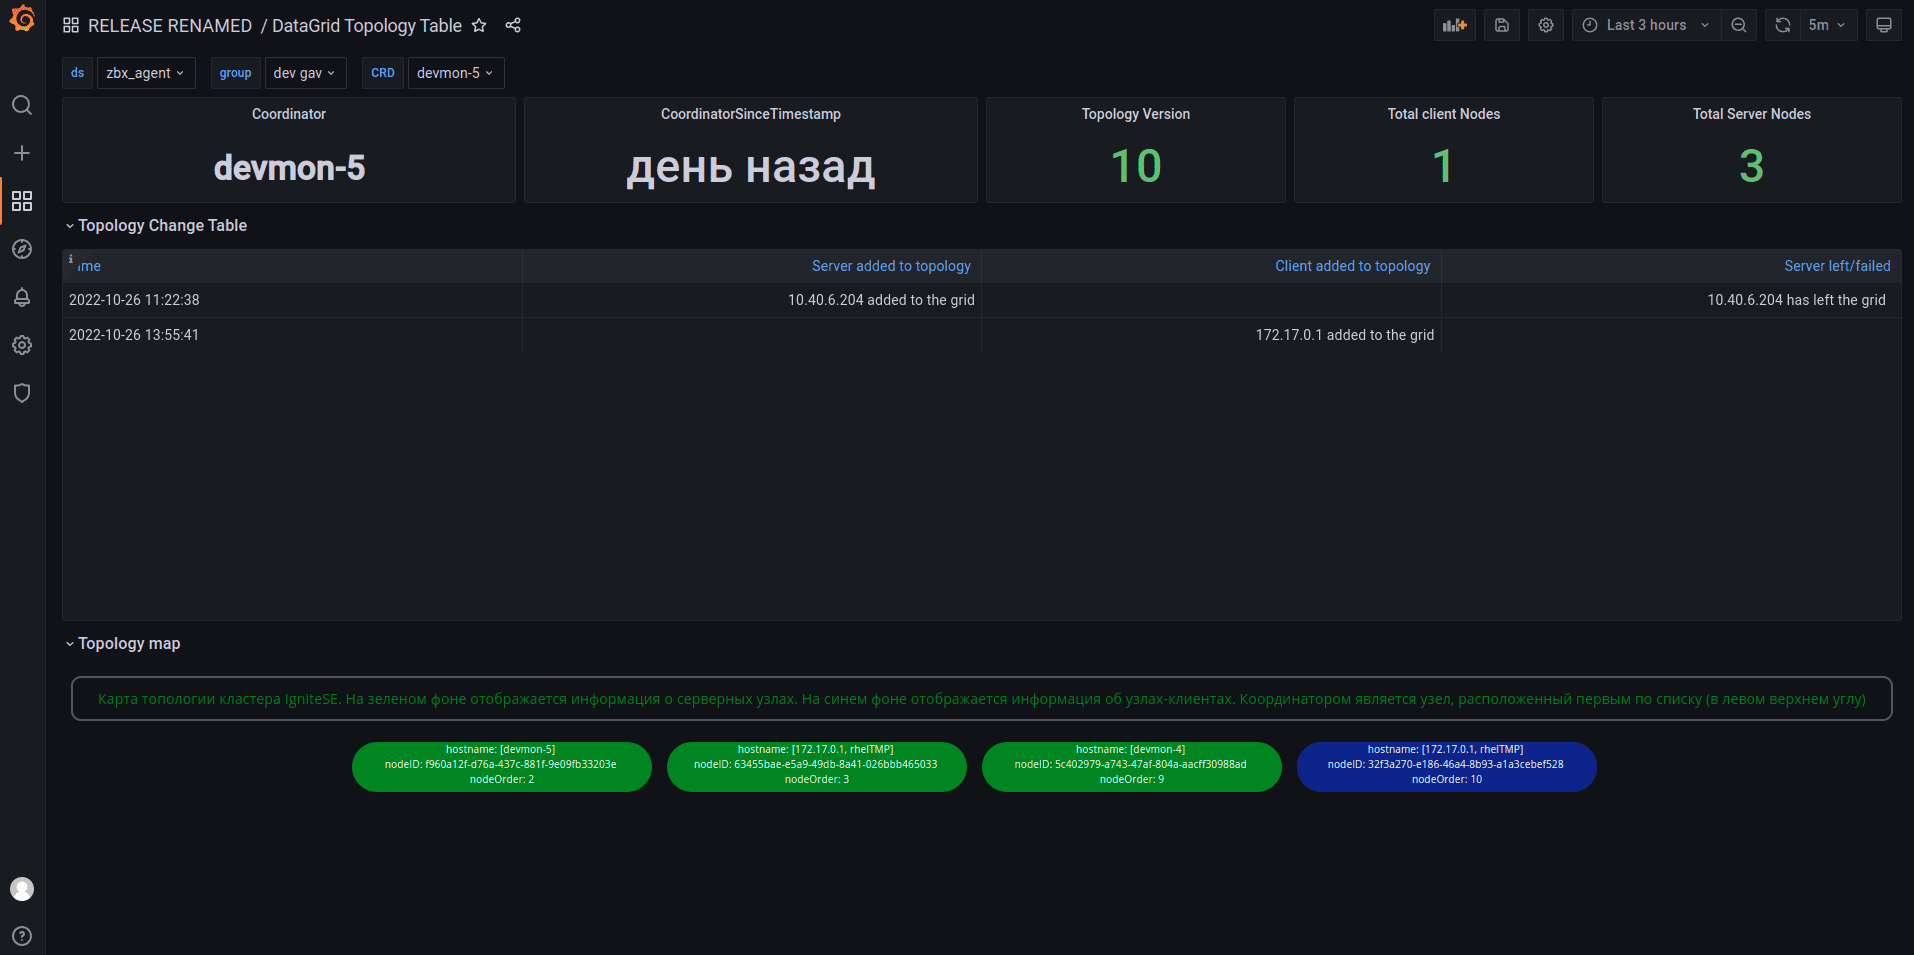The image size is (1914, 955).
Task: Open the Explore compass icon
Action: tap(22, 249)
